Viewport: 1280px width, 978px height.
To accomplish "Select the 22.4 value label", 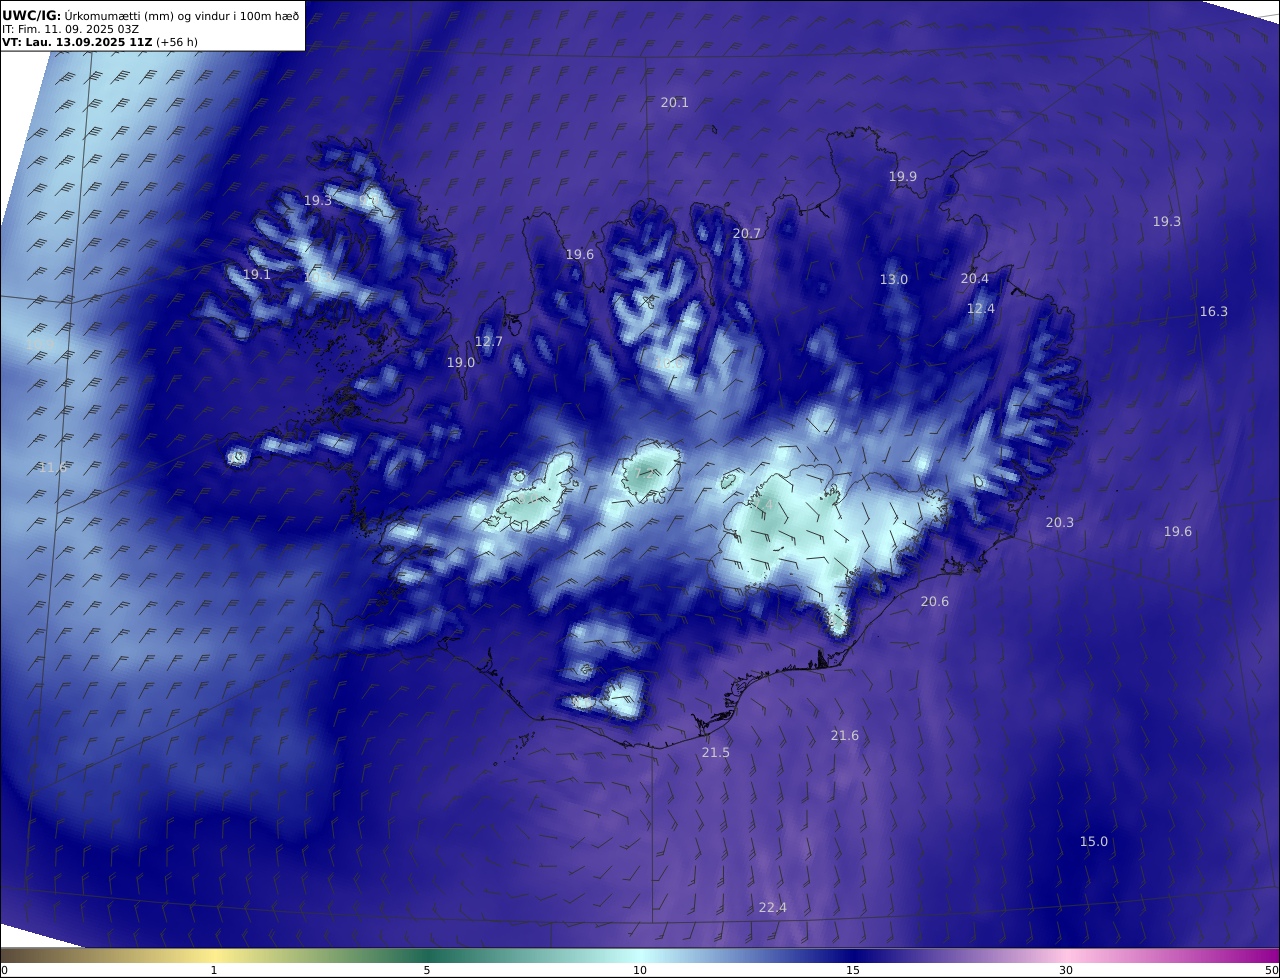I will (x=773, y=908).
